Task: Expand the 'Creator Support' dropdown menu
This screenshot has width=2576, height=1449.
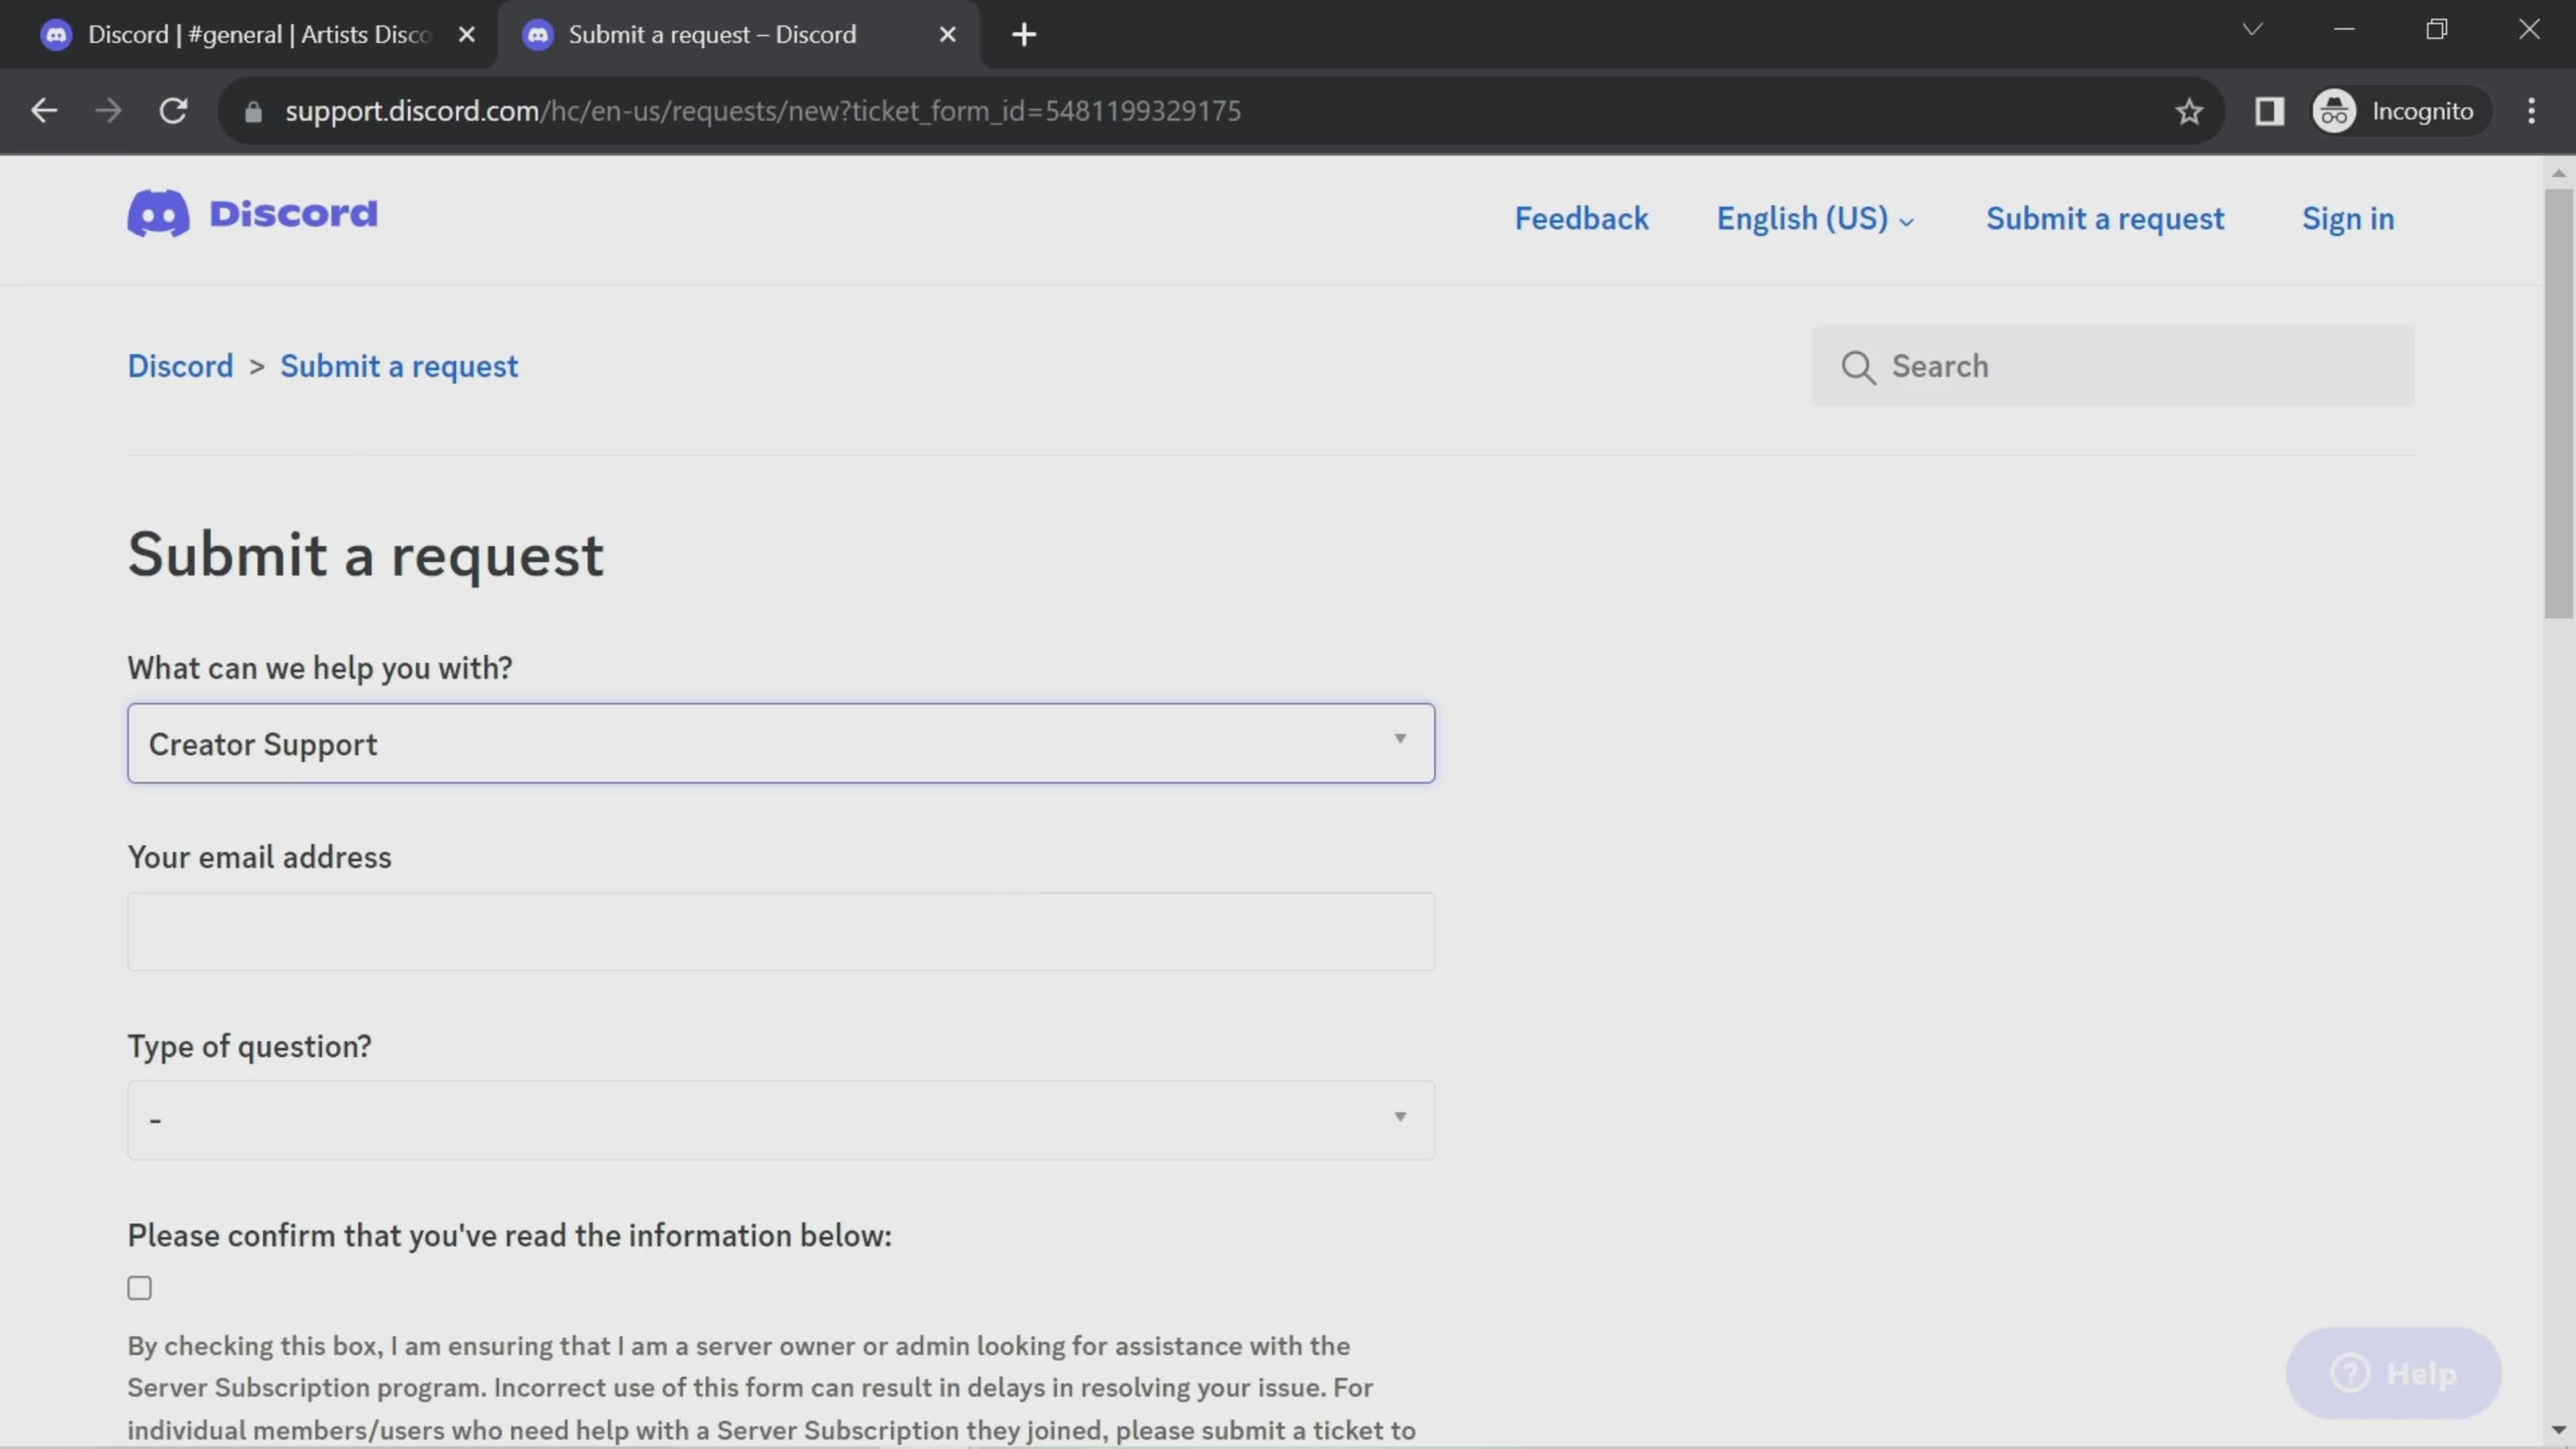Action: tap(780, 741)
